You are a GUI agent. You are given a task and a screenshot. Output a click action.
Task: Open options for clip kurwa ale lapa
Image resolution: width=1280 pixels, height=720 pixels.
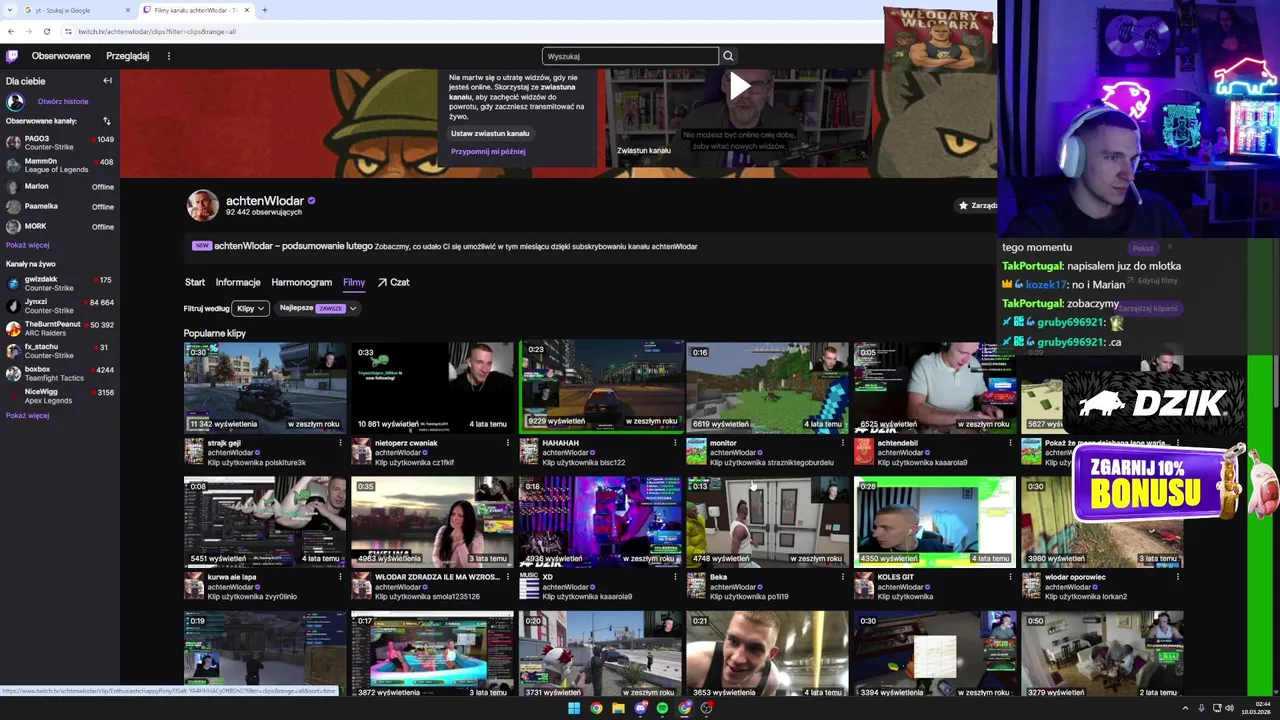point(340,577)
